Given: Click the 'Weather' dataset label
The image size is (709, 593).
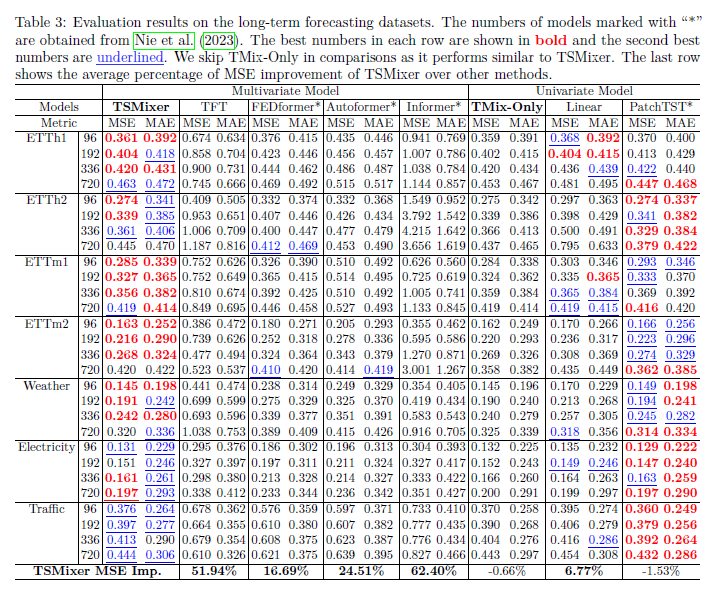Looking at the screenshot, I should point(46,386).
